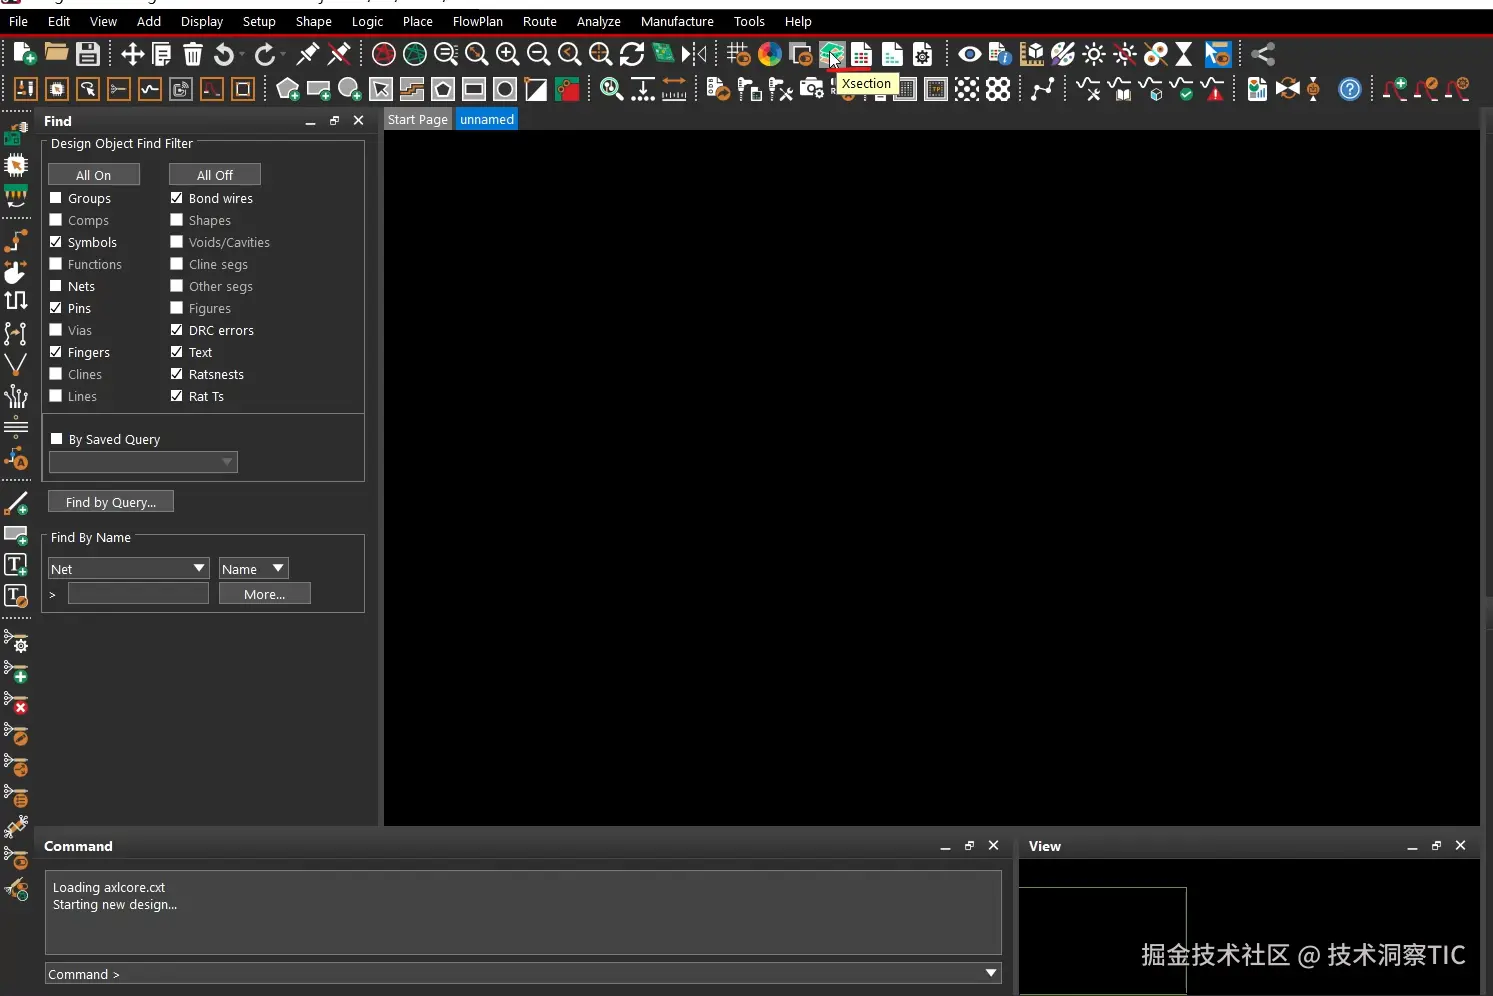
Task: Click the Add shape polygon icon
Action: click(x=288, y=90)
